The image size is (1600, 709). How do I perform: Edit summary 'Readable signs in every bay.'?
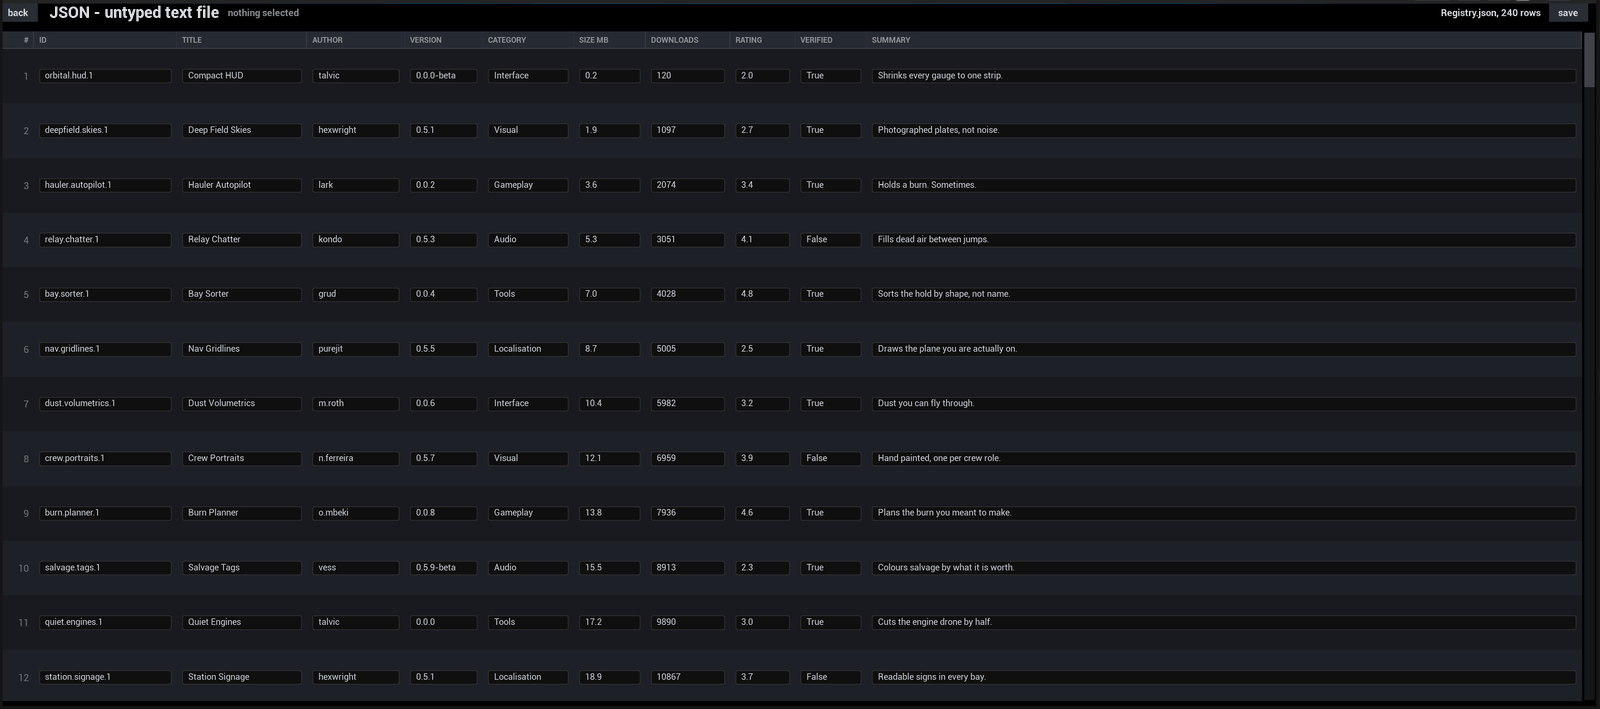point(1224,677)
